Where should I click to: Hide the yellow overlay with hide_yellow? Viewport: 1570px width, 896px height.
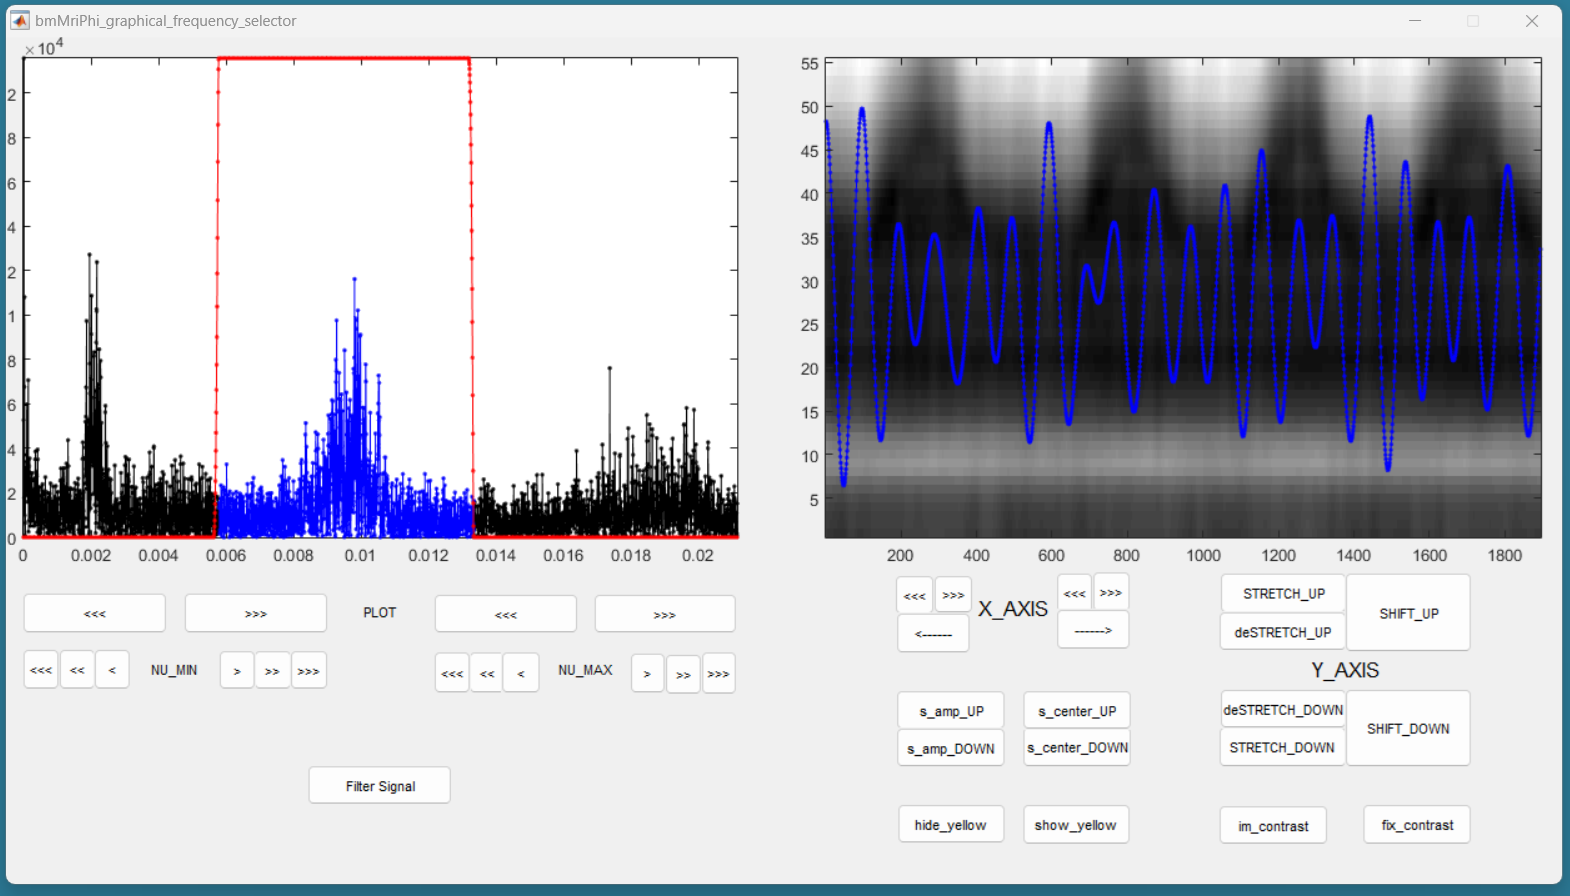click(x=950, y=825)
